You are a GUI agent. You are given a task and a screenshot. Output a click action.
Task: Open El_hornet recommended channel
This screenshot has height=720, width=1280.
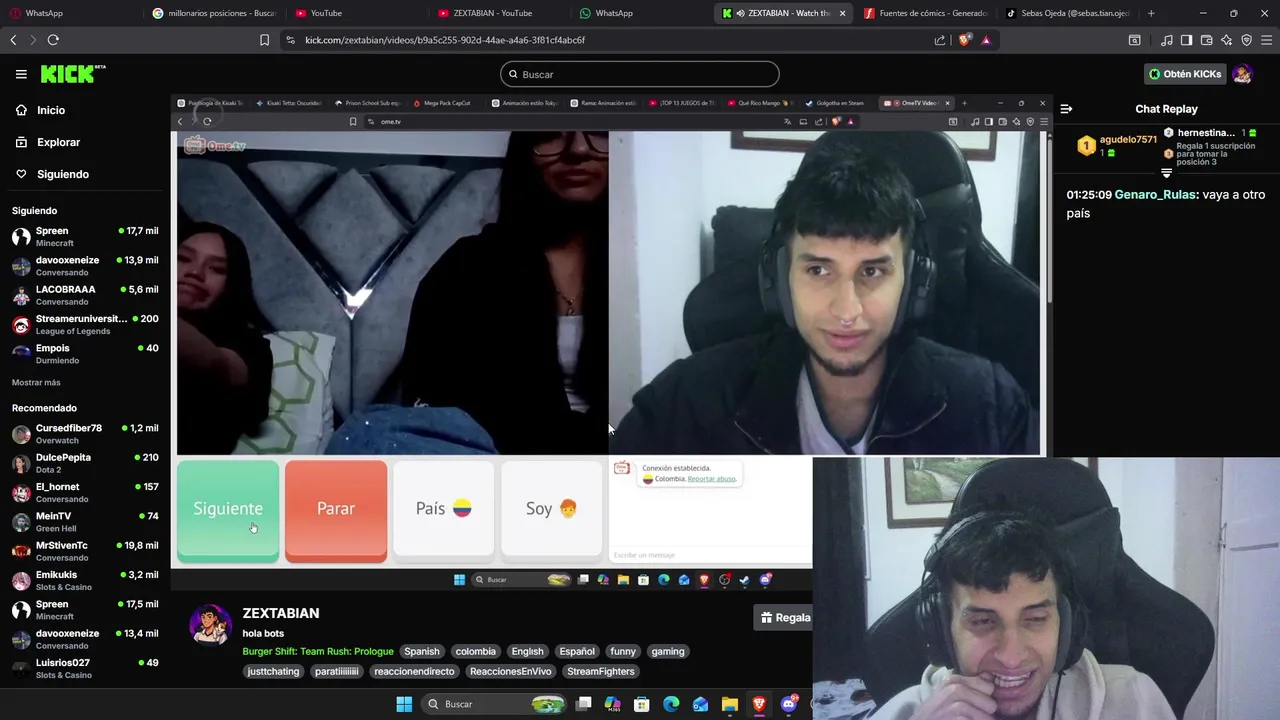[x=85, y=492]
